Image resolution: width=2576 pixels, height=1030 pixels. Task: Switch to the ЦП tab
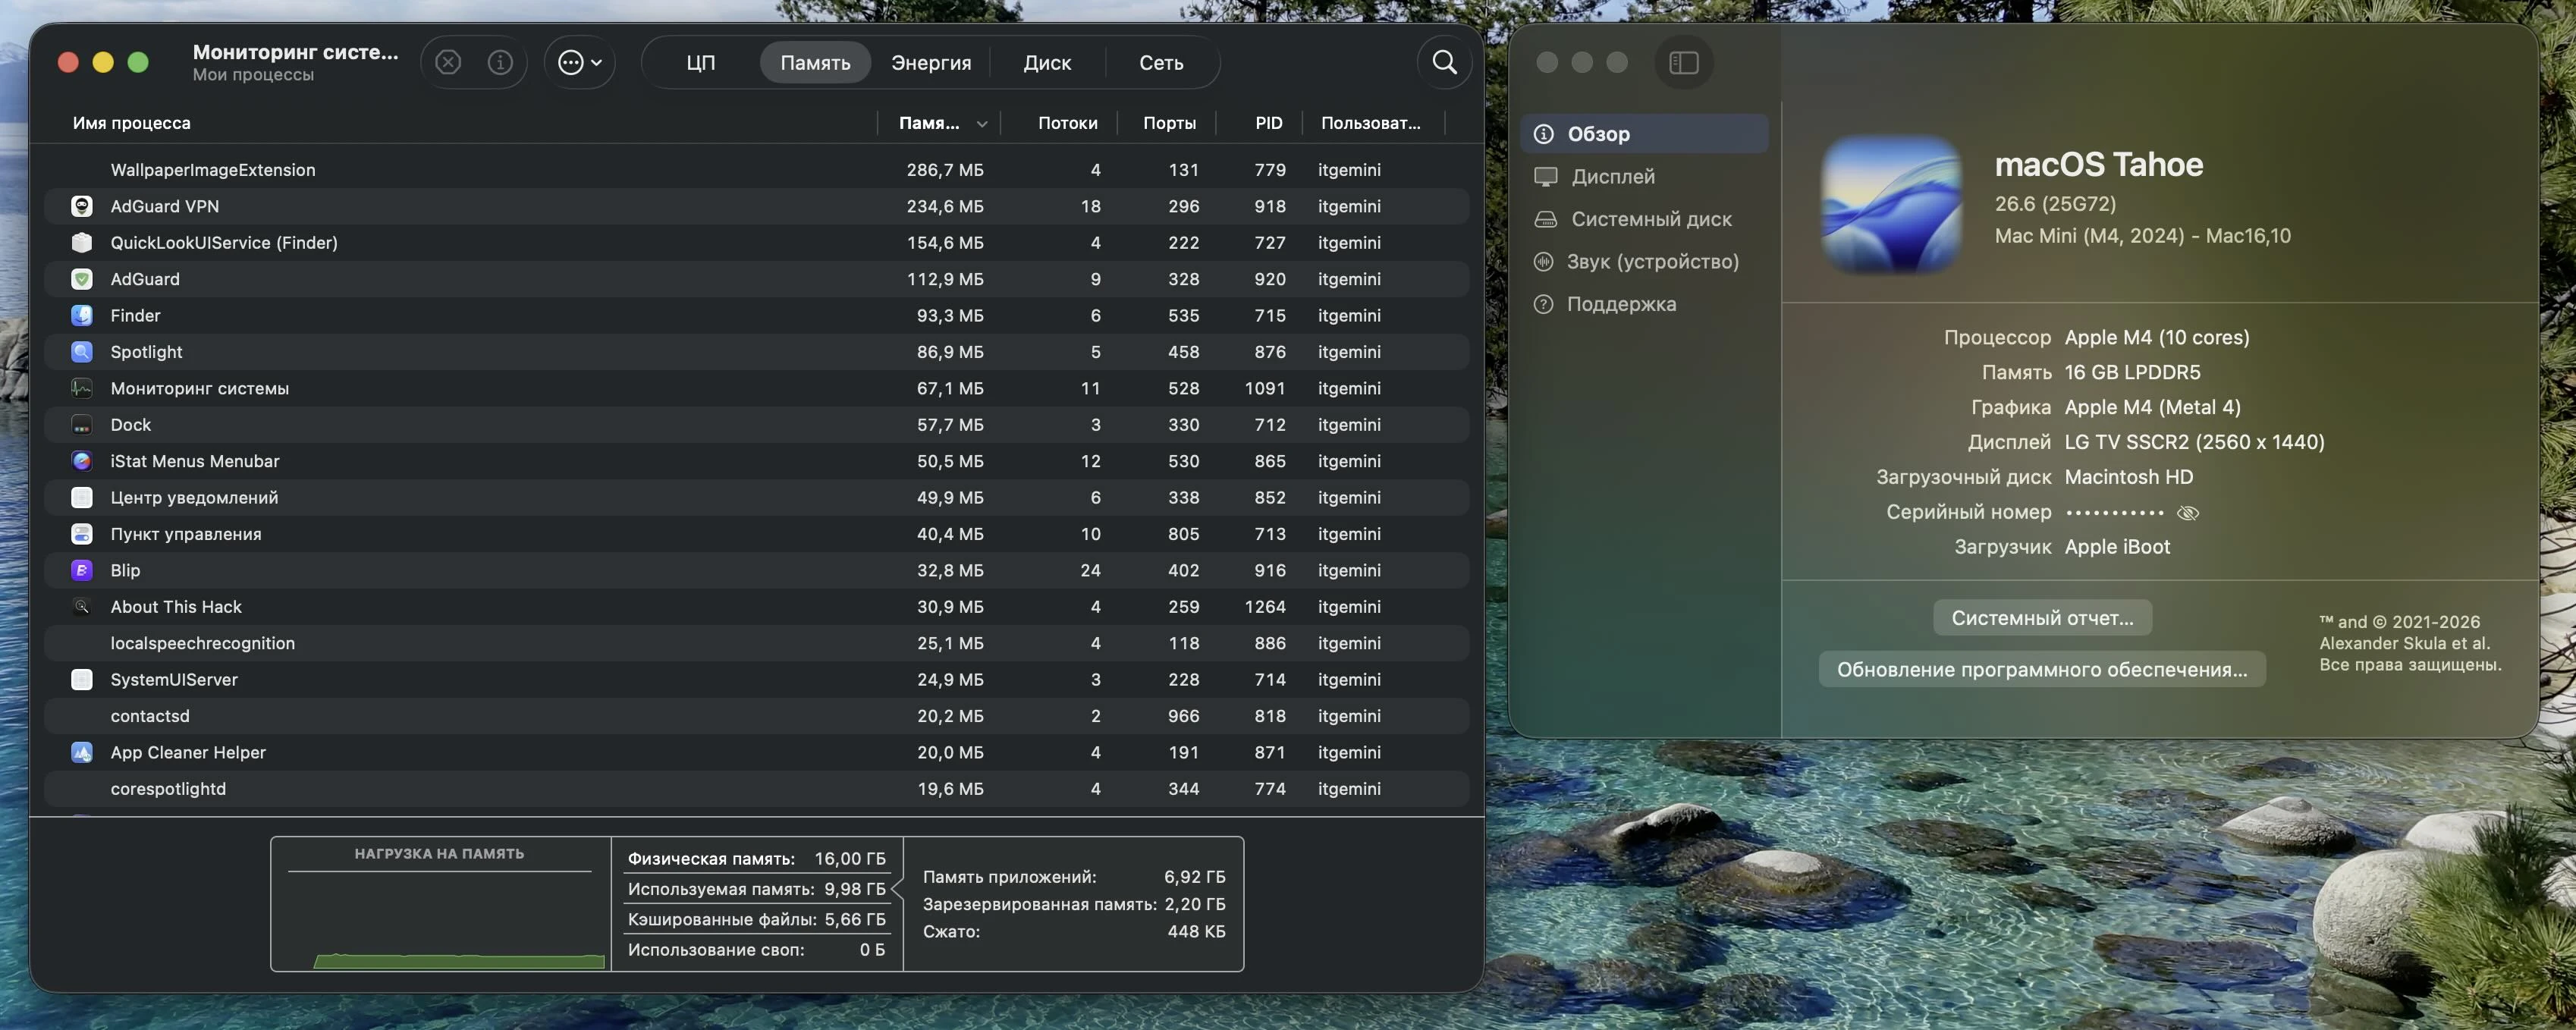700,62
